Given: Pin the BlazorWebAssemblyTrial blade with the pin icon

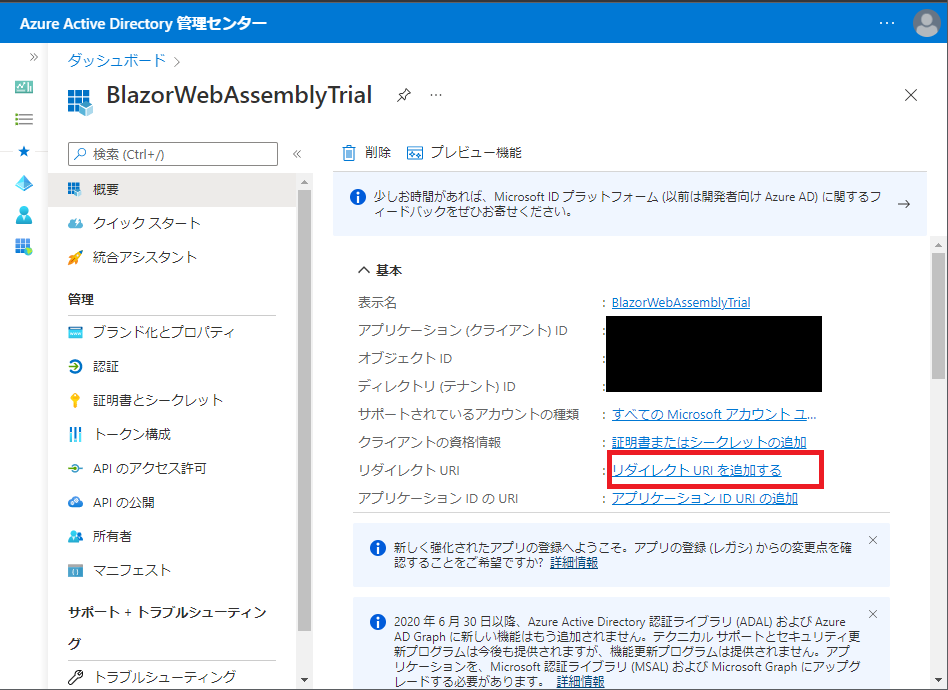Looking at the screenshot, I should (403, 95).
